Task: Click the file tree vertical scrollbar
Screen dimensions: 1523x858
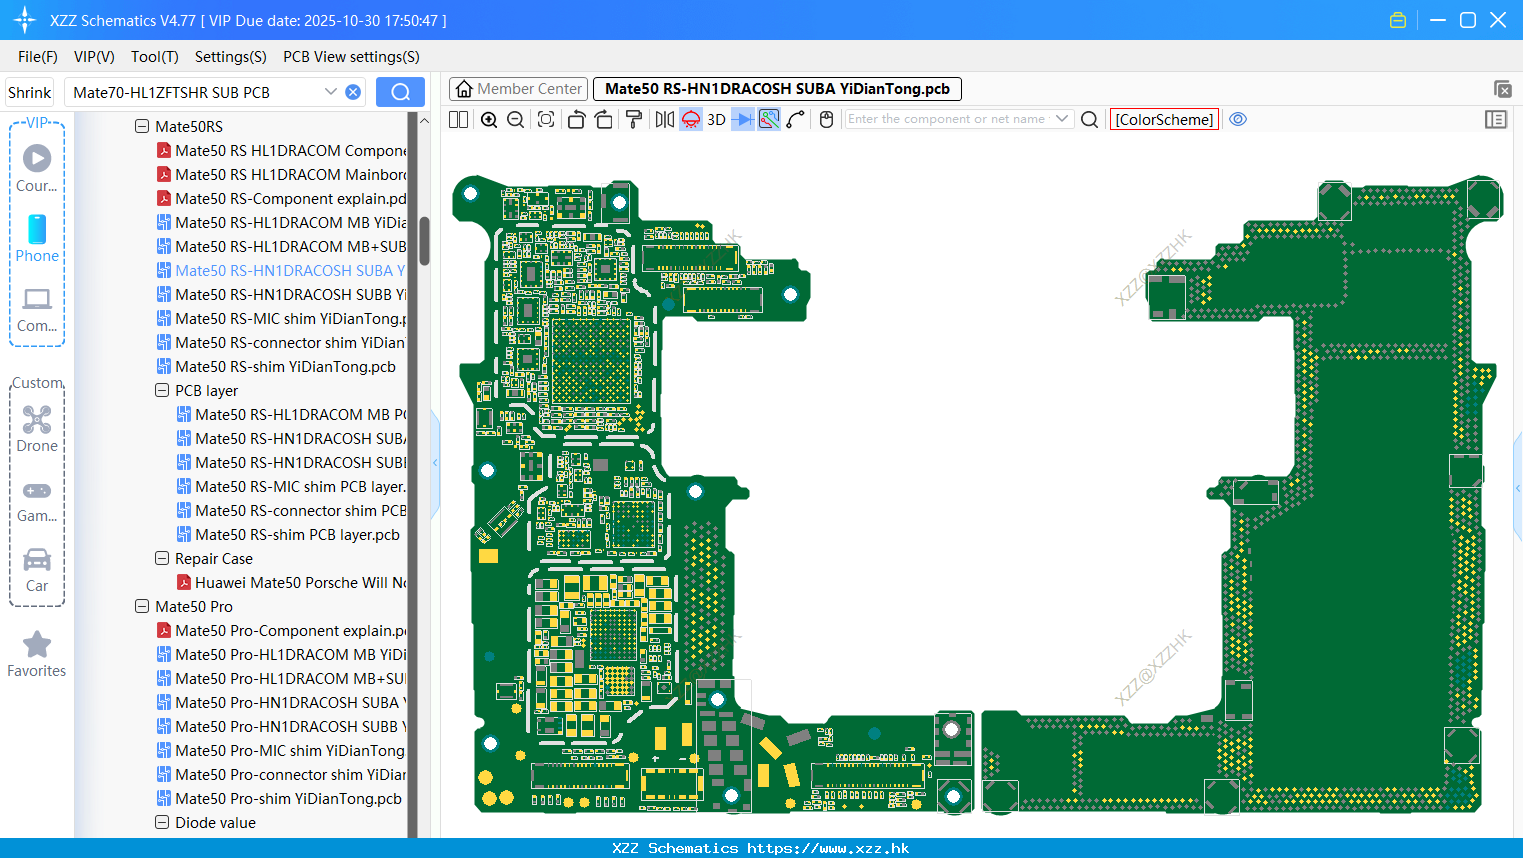Action: click(424, 241)
